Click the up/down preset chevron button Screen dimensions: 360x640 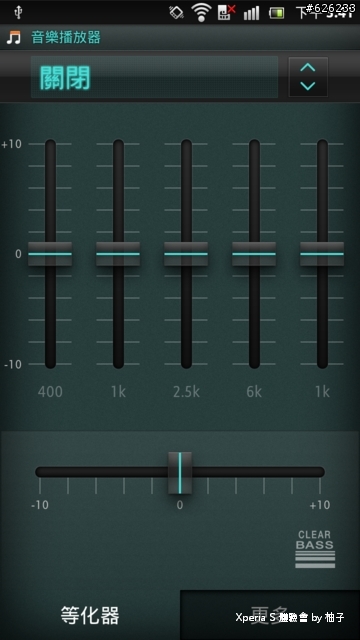pos(308,77)
